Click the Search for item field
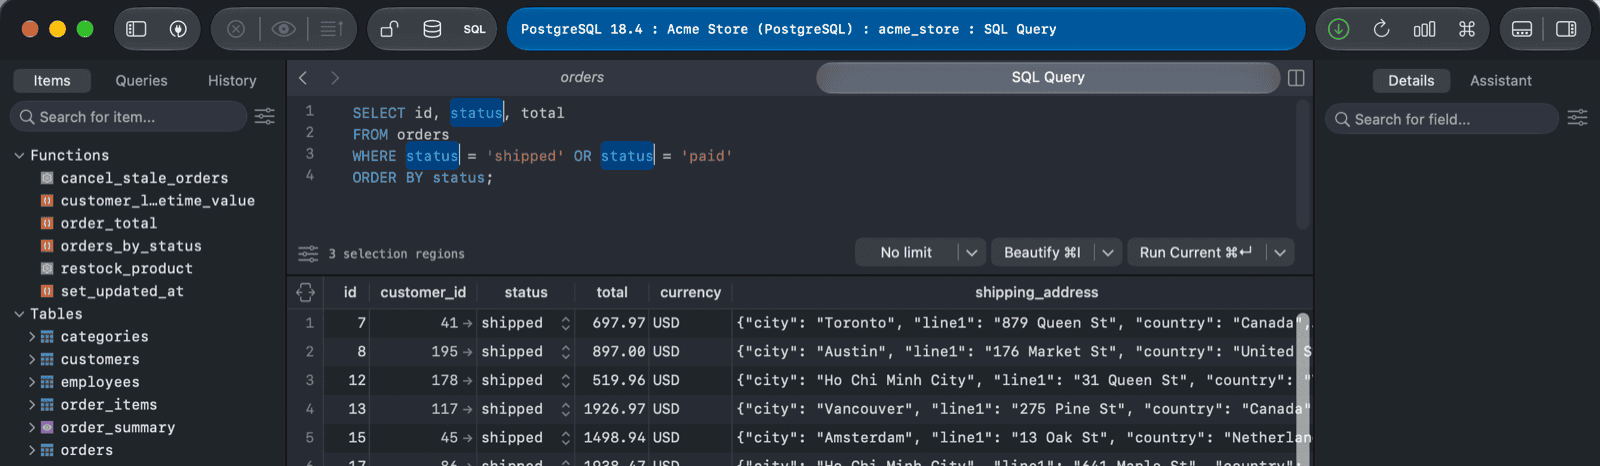1600x466 pixels. [x=128, y=117]
